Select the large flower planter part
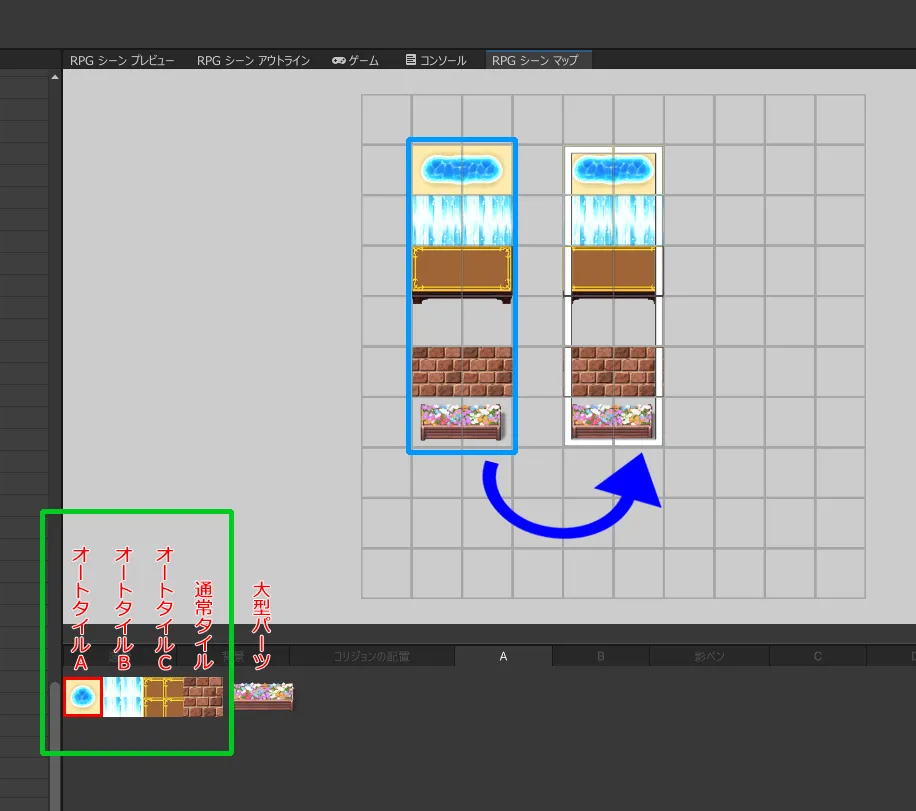Viewport: 916px width, 811px height. (x=263, y=696)
